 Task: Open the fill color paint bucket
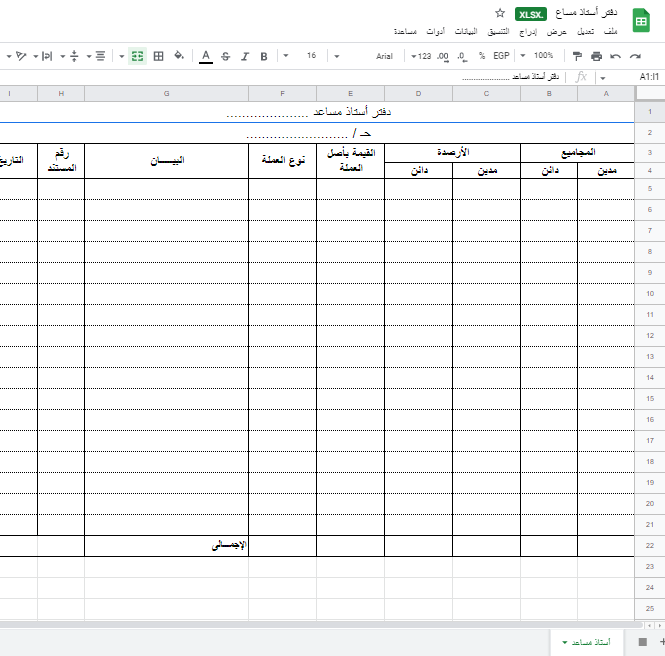click(179, 56)
